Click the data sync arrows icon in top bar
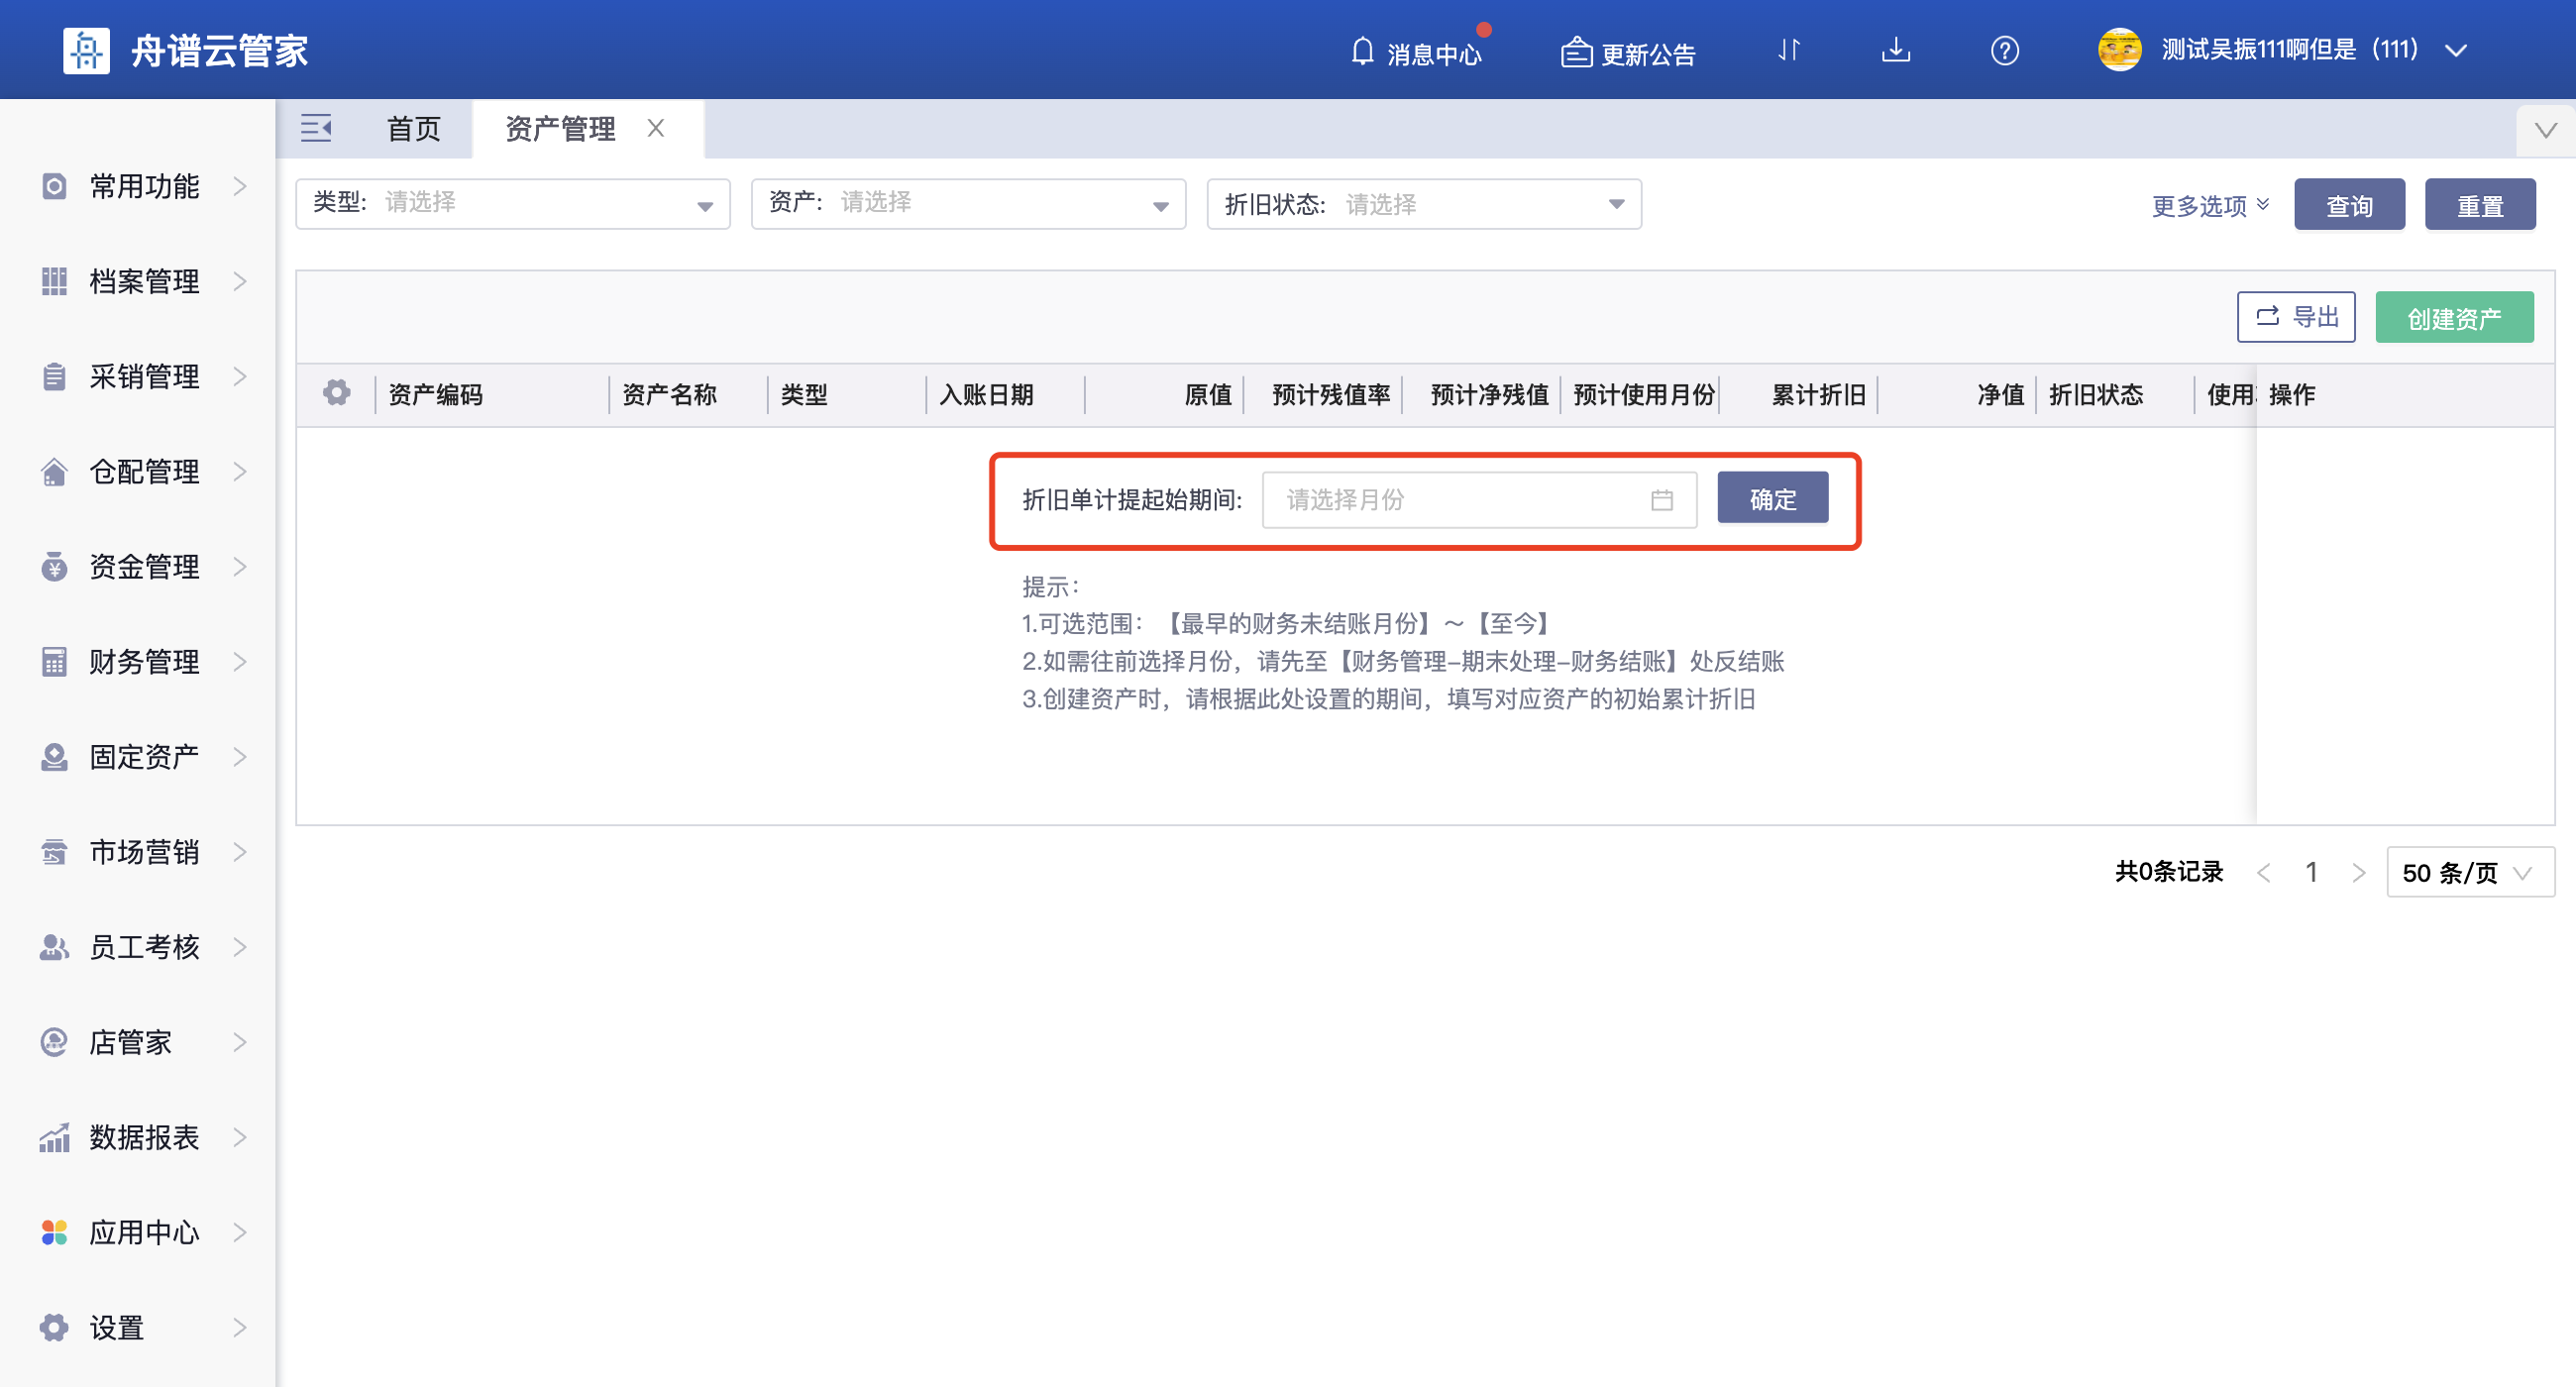Viewport: 2576px width, 1387px height. (x=1789, y=52)
